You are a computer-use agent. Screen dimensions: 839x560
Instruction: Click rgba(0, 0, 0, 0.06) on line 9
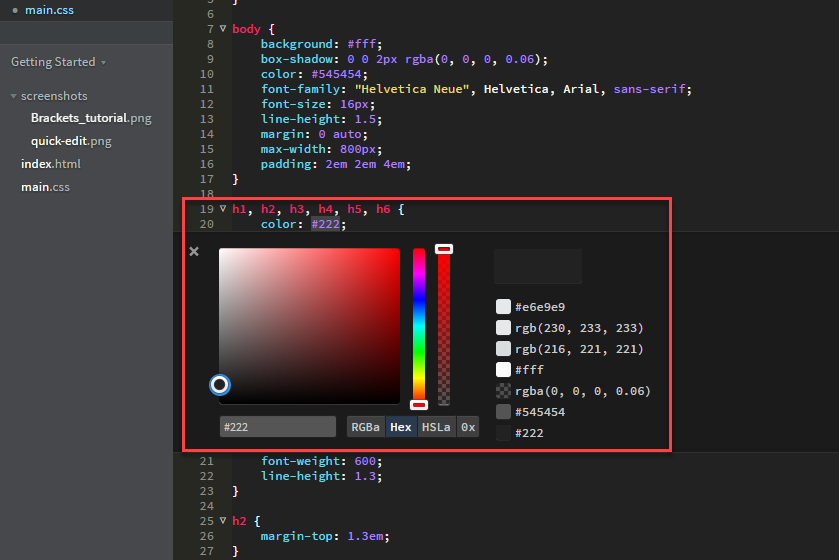(x=473, y=59)
